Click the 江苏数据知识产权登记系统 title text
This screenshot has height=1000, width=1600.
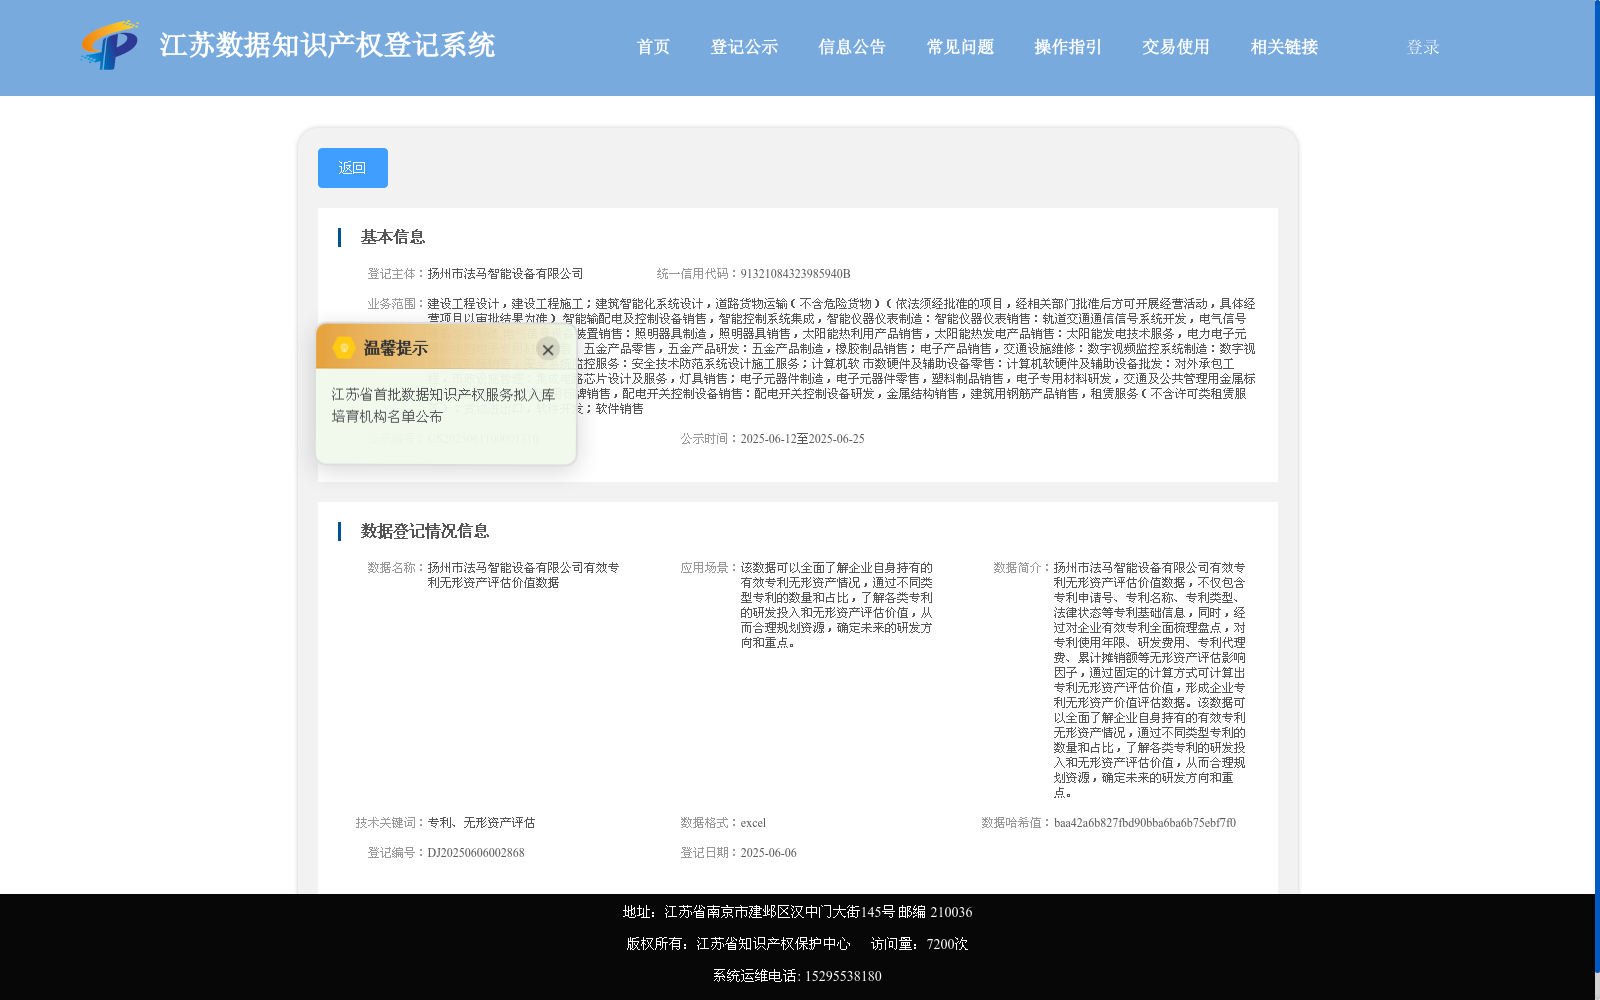coord(327,45)
